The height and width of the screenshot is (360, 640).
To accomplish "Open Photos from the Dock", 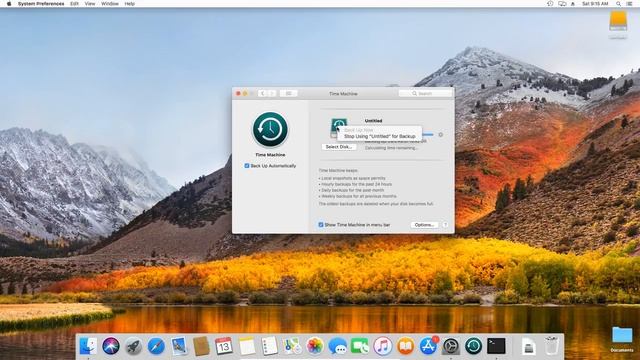I will coord(315,346).
